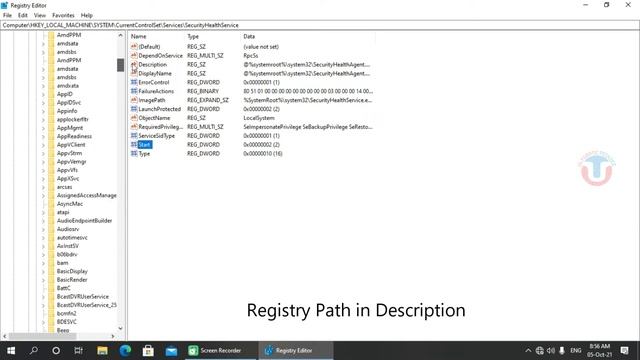This screenshot has width=640, height=360.
Task: Expand the BasicRender key
Action: point(43,280)
